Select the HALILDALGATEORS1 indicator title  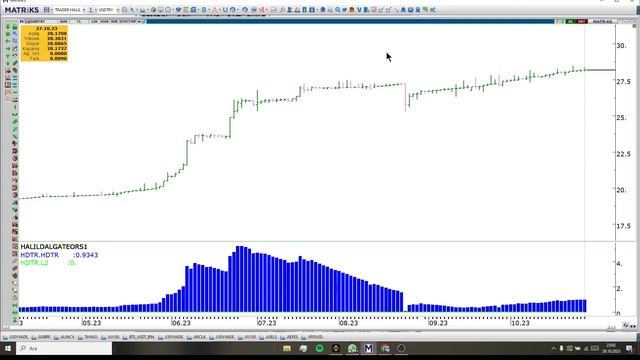click(54, 247)
